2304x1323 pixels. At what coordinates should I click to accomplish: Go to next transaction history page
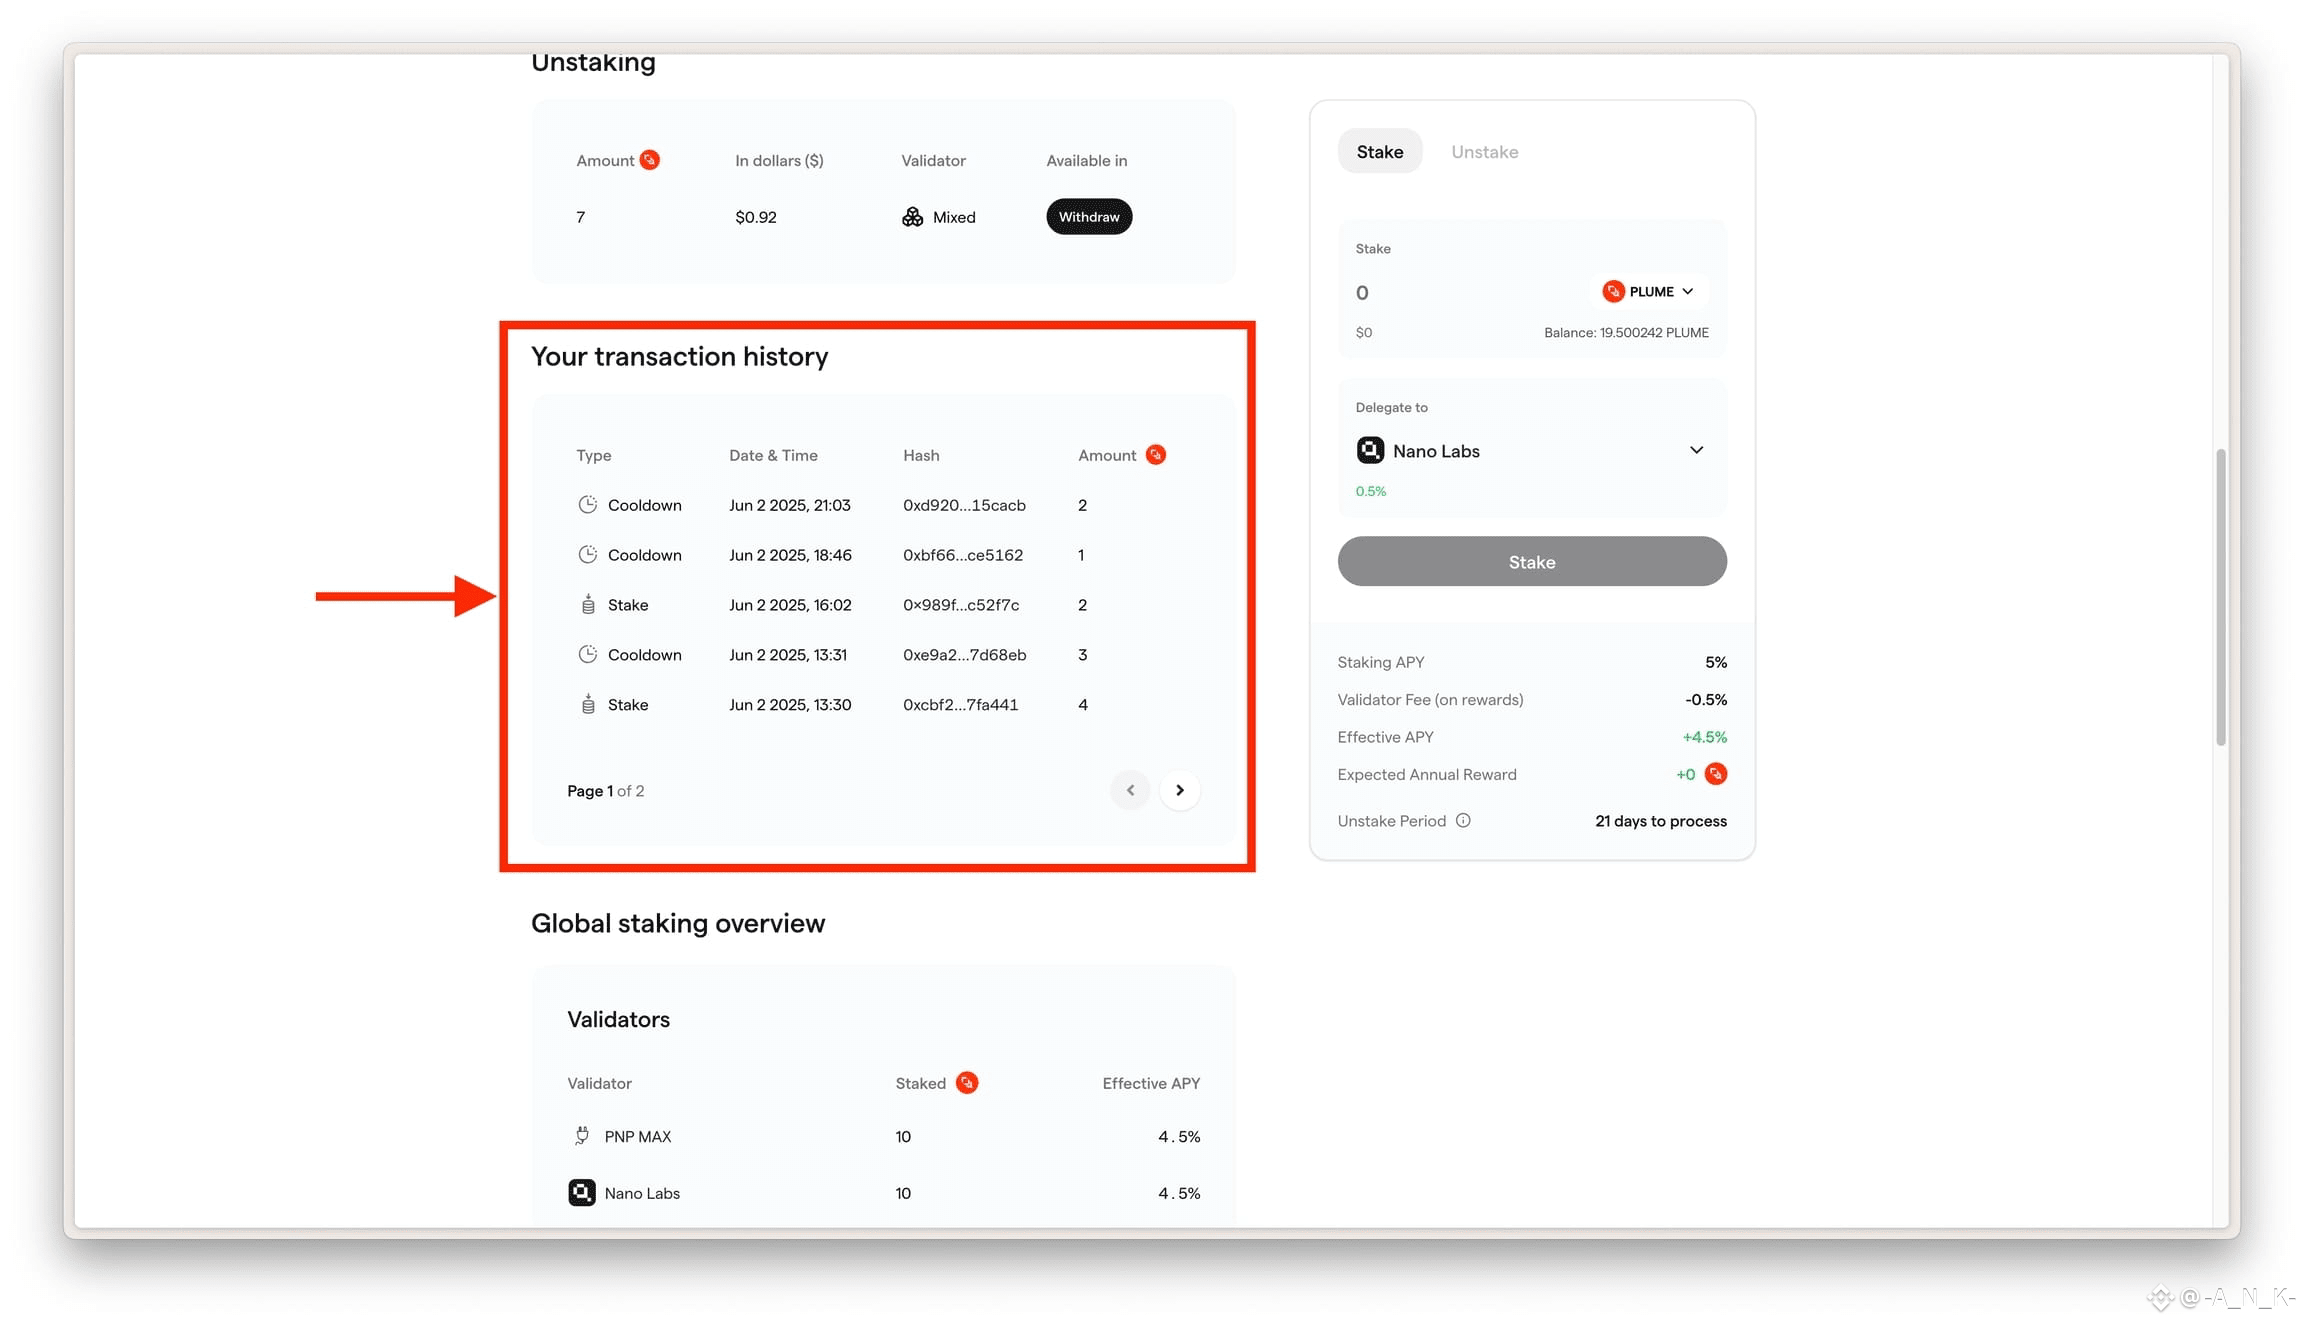(x=1180, y=791)
